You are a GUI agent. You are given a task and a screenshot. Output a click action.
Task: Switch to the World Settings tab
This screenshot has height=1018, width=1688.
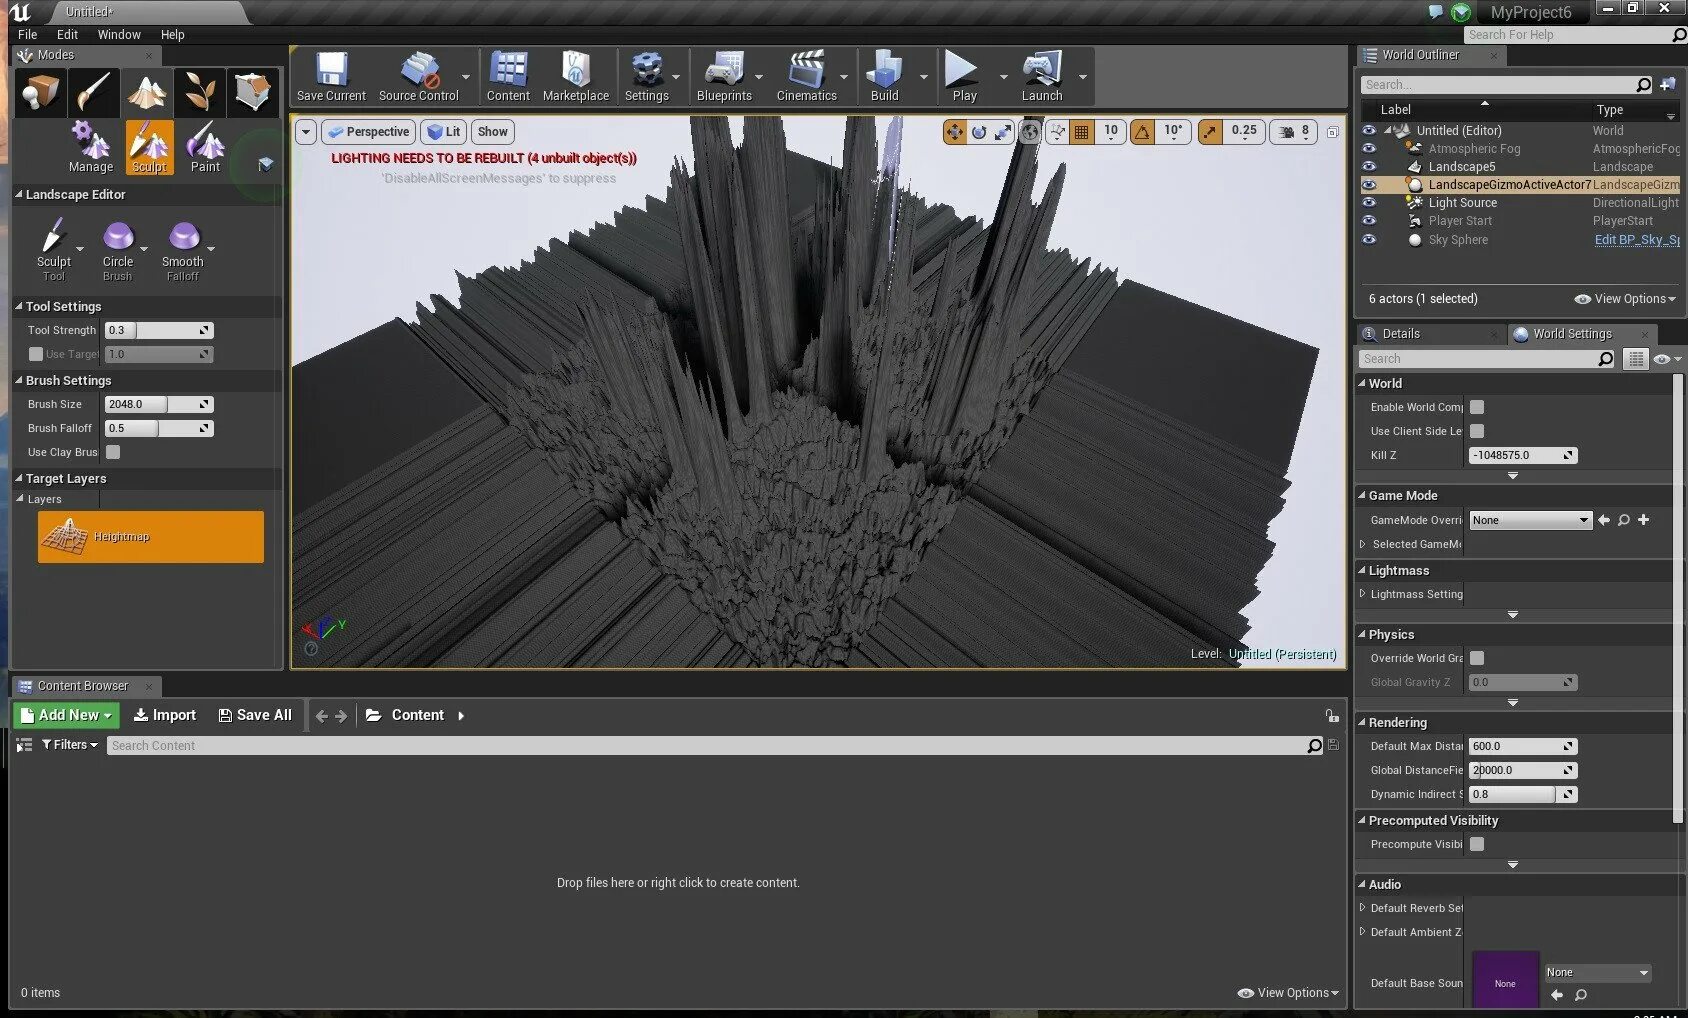pyautogui.click(x=1571, y=334)
